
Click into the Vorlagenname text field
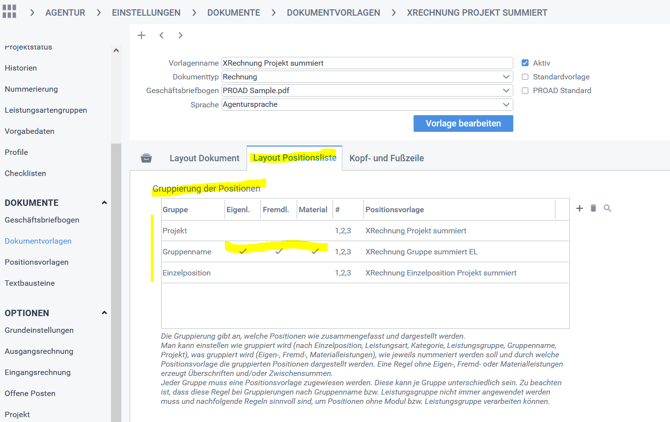[x=366, y=63]
